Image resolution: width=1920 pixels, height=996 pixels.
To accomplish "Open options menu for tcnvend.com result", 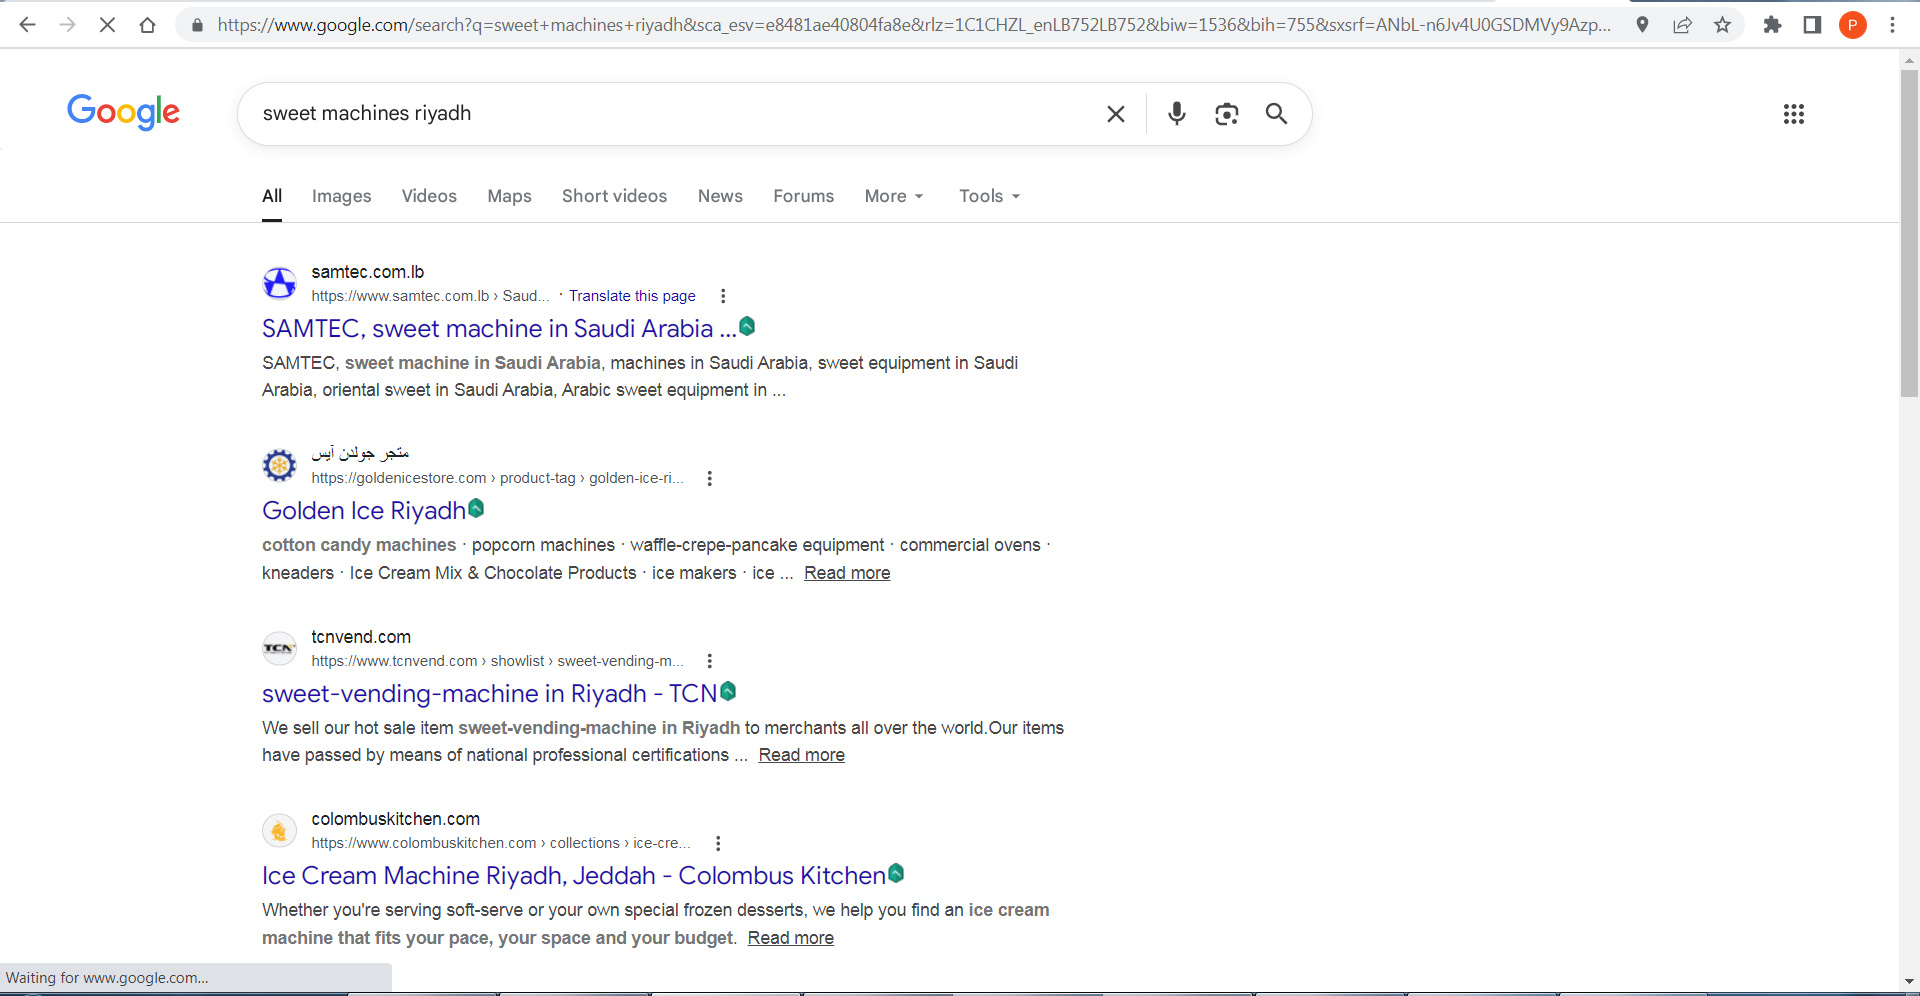I will tap(710, 661).
